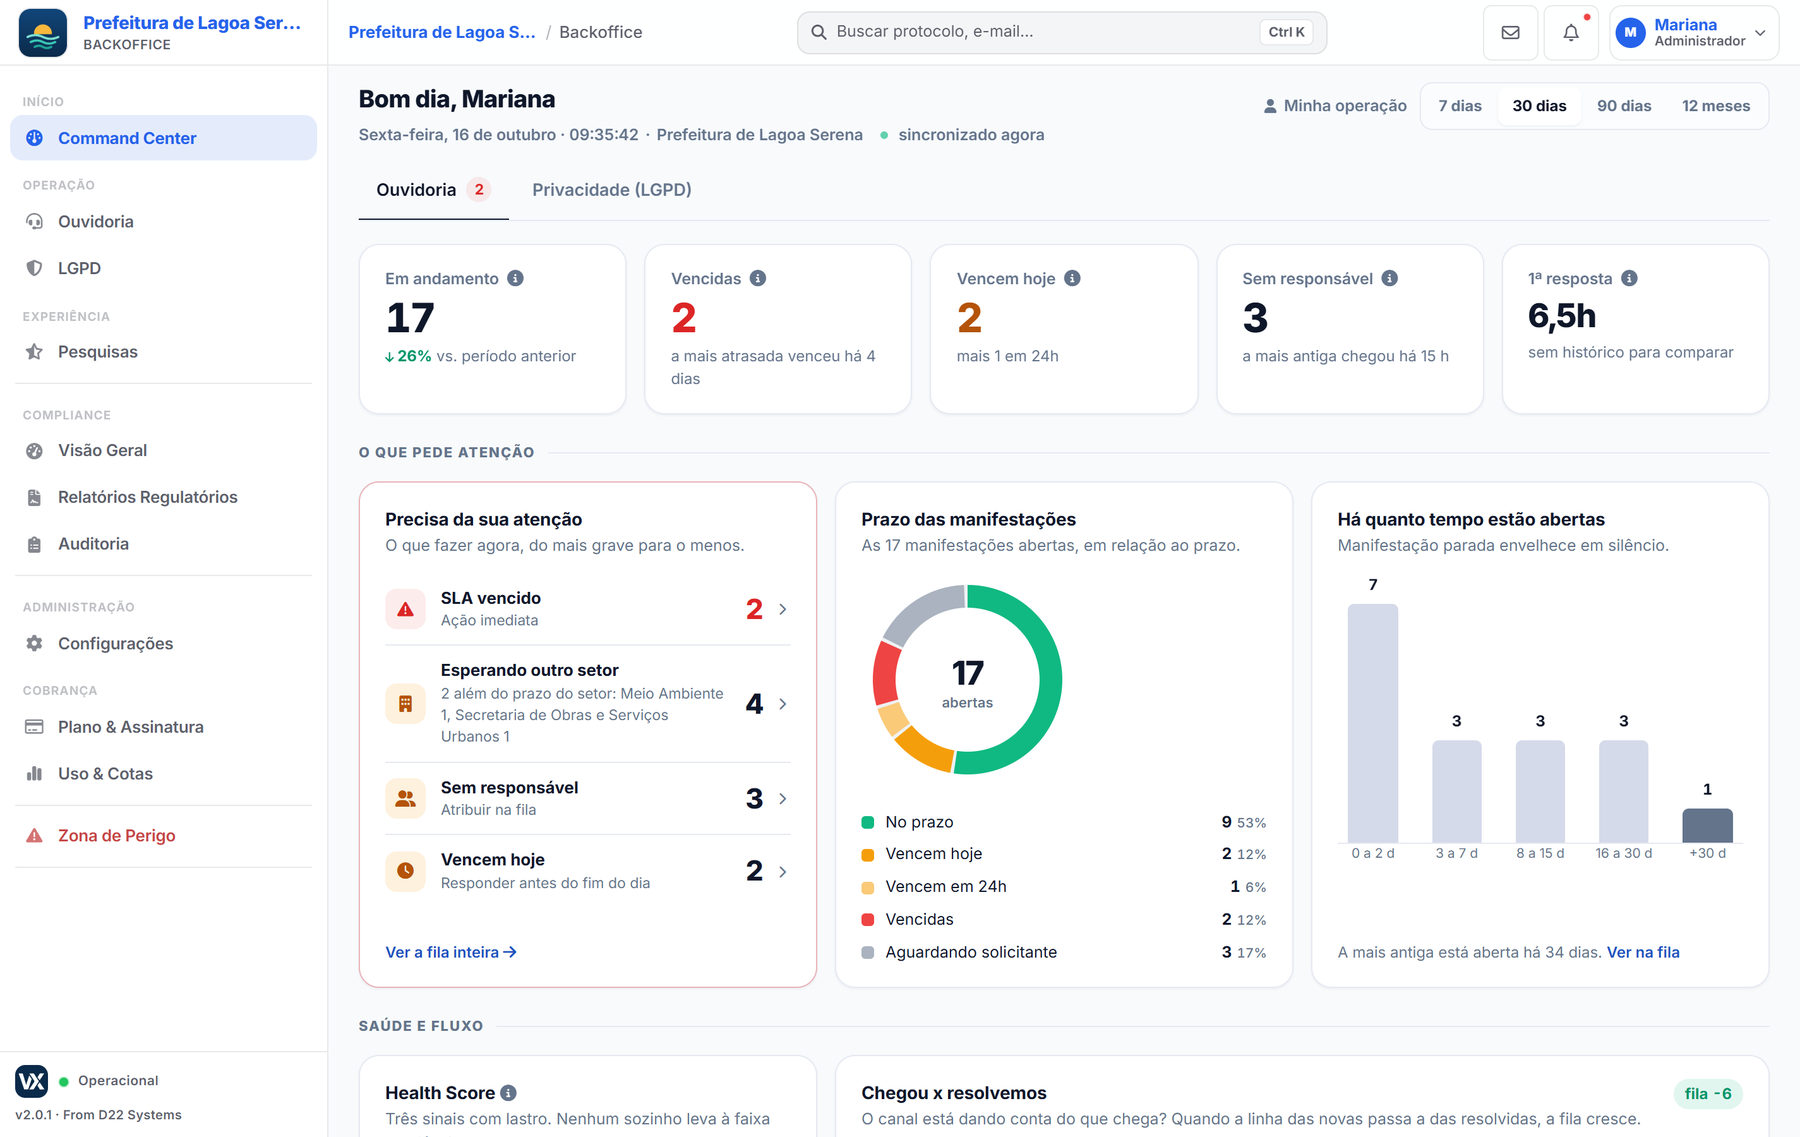The width and height of the screenshot is (1800, 1137).
Task: Click the Prefeitura de Lagoa S... breadcrumb
Action: tap(442, 32)
